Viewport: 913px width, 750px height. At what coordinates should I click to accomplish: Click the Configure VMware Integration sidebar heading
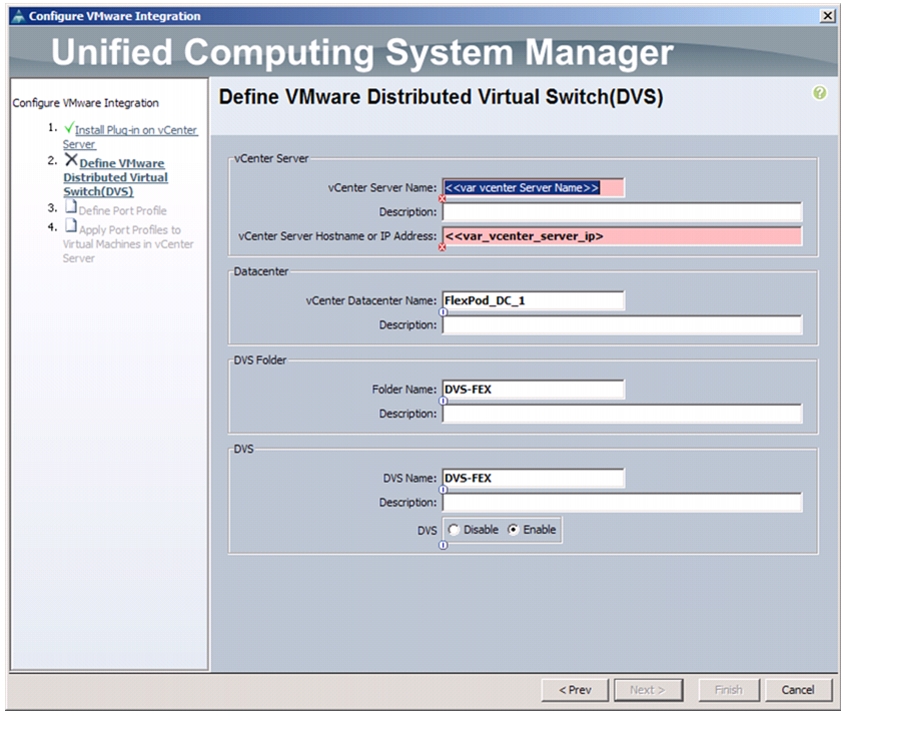(86, 103)
